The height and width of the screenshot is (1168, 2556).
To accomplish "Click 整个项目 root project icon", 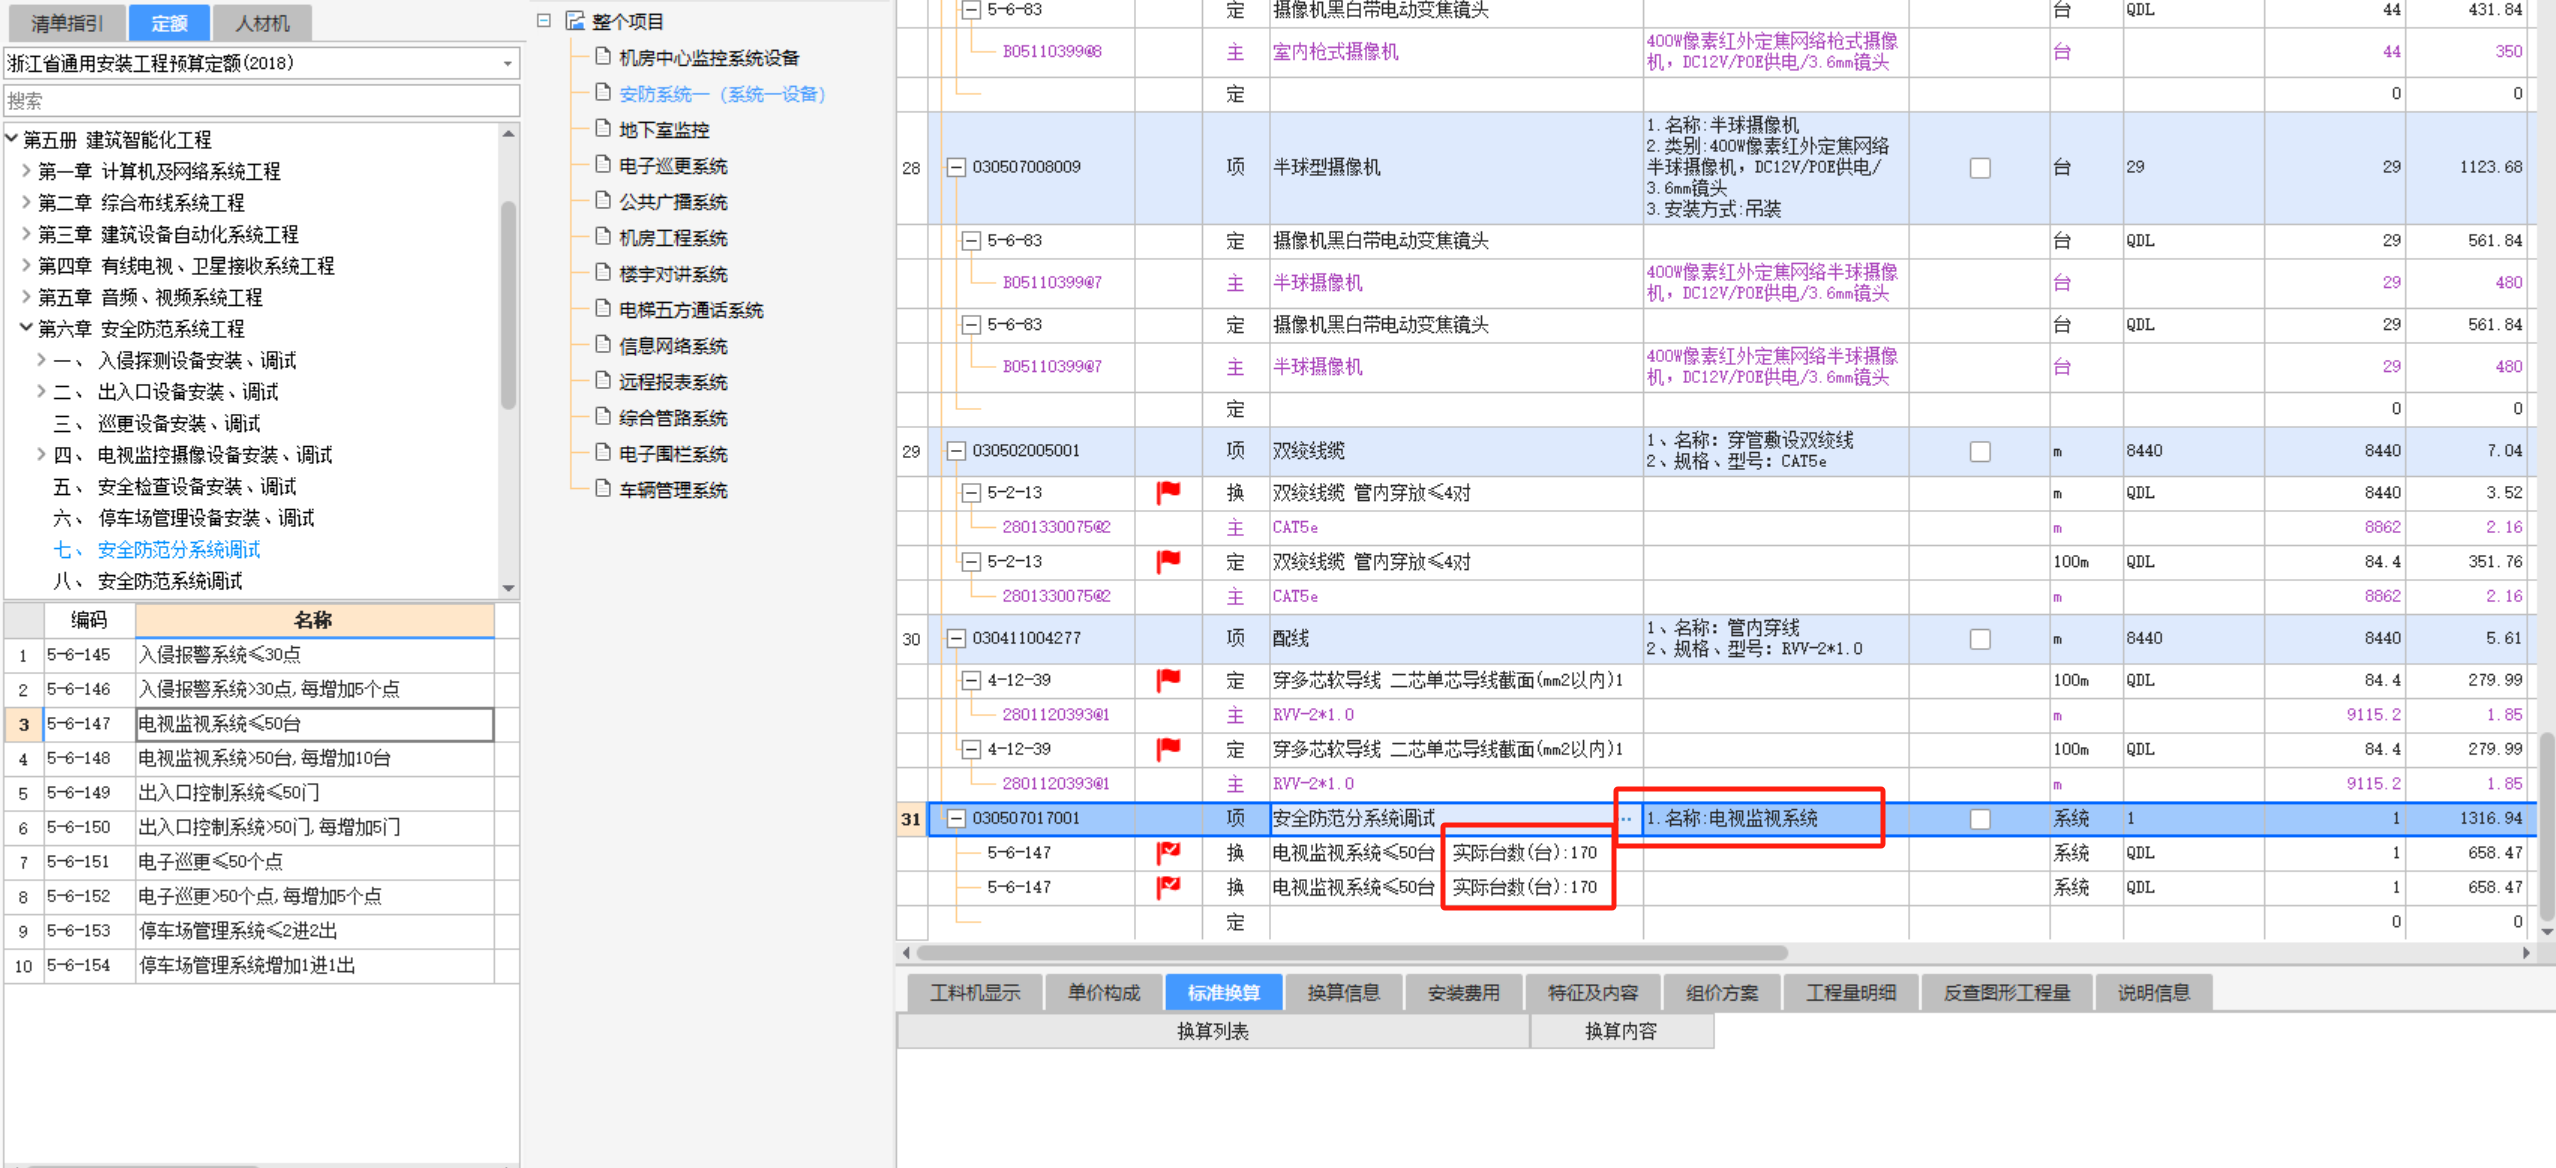I will pos(575,21).
